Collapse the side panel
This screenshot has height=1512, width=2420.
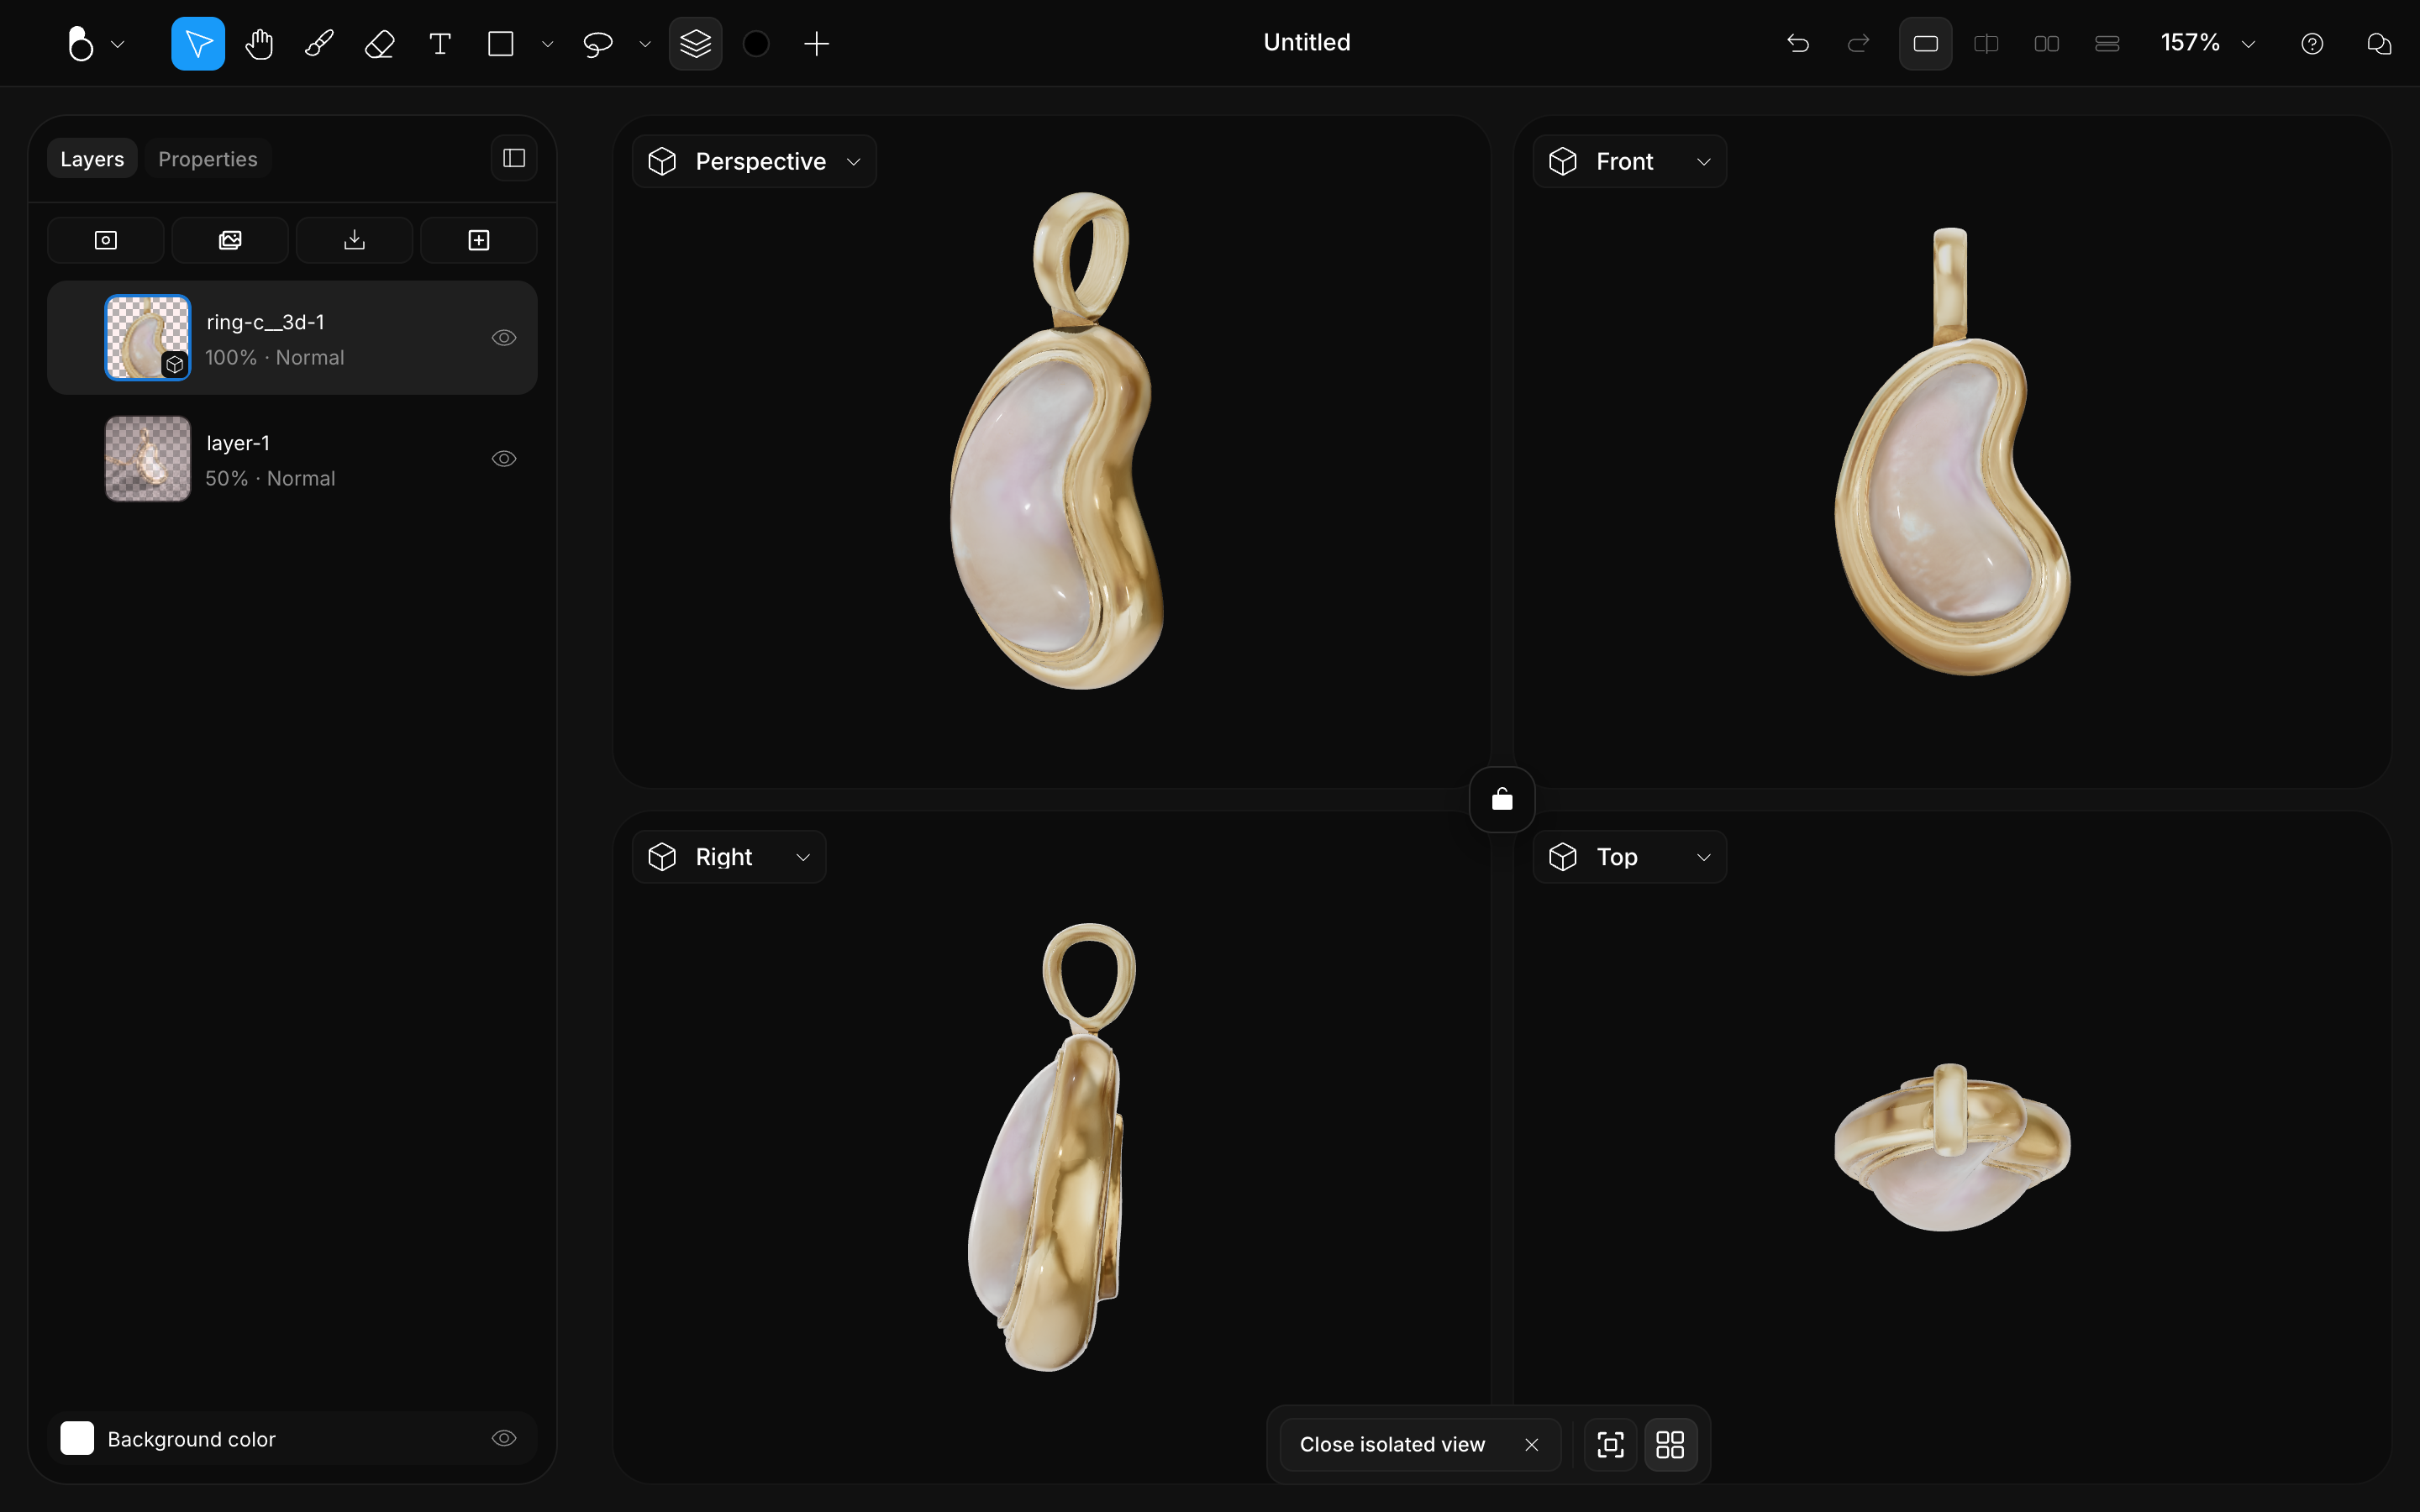point(514,158)
